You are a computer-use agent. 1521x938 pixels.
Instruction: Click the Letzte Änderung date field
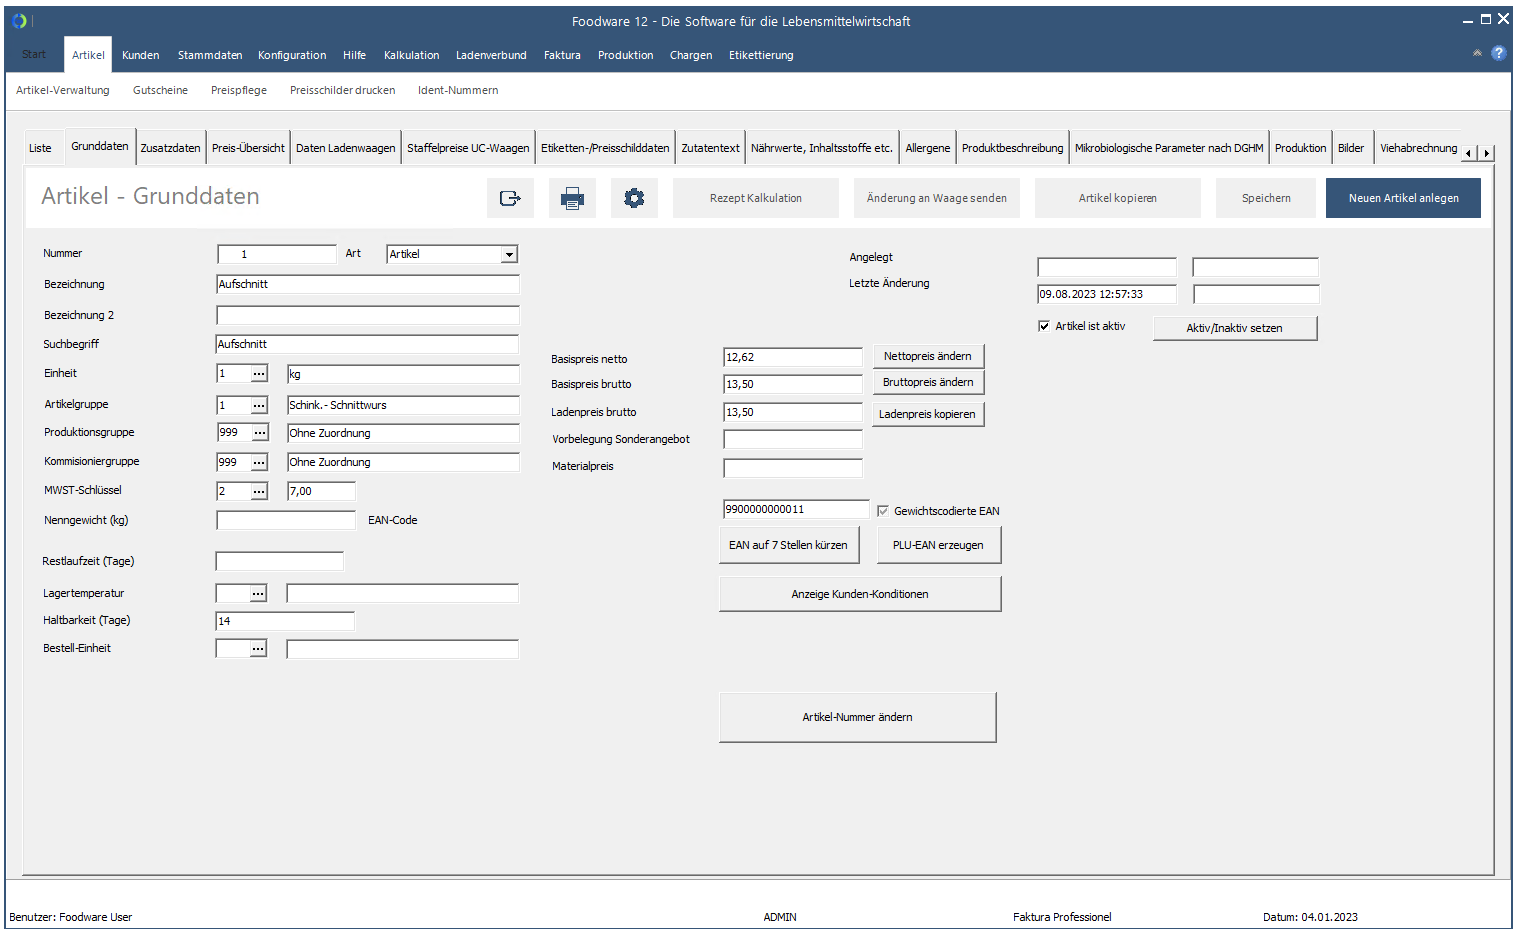[1107, 294]
